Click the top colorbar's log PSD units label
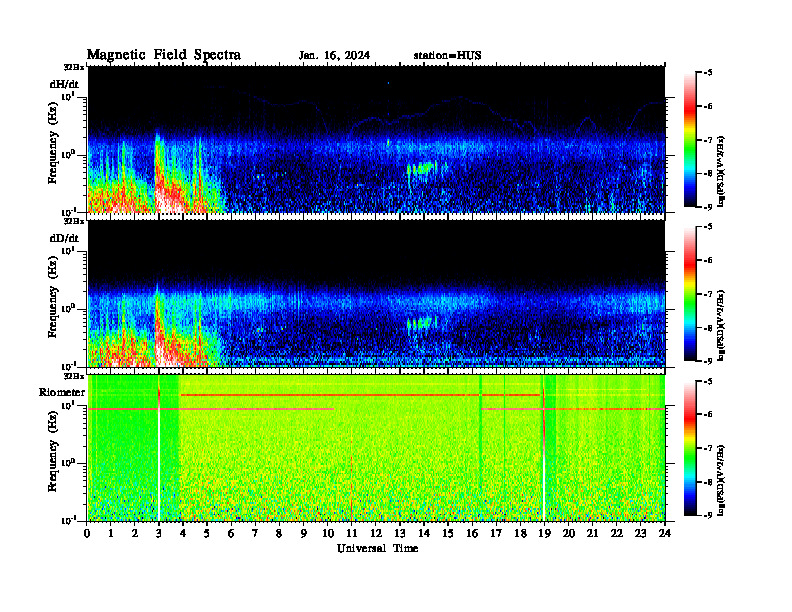 [x=721, y=171]
